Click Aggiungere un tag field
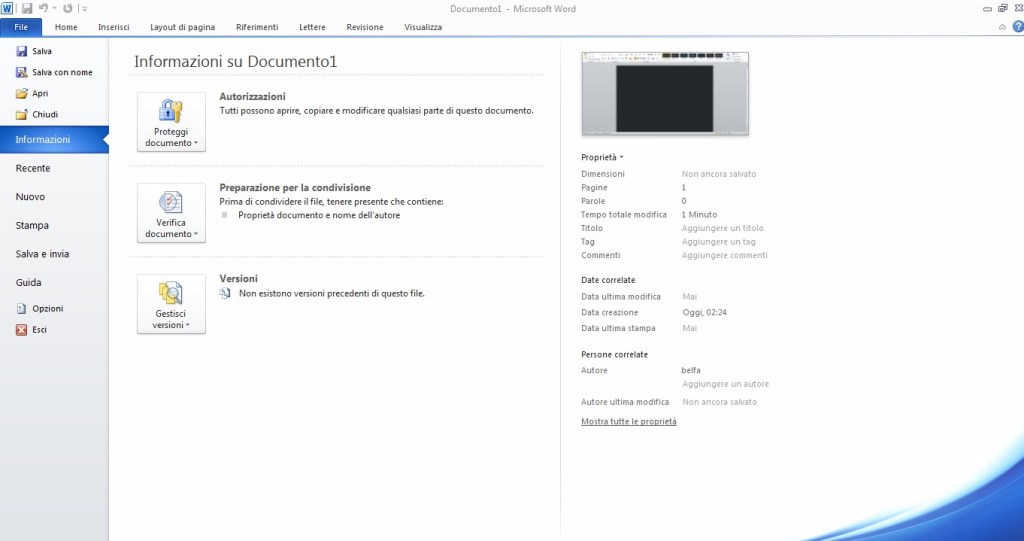The image size is (1024, 541). (x=718, y=242)
